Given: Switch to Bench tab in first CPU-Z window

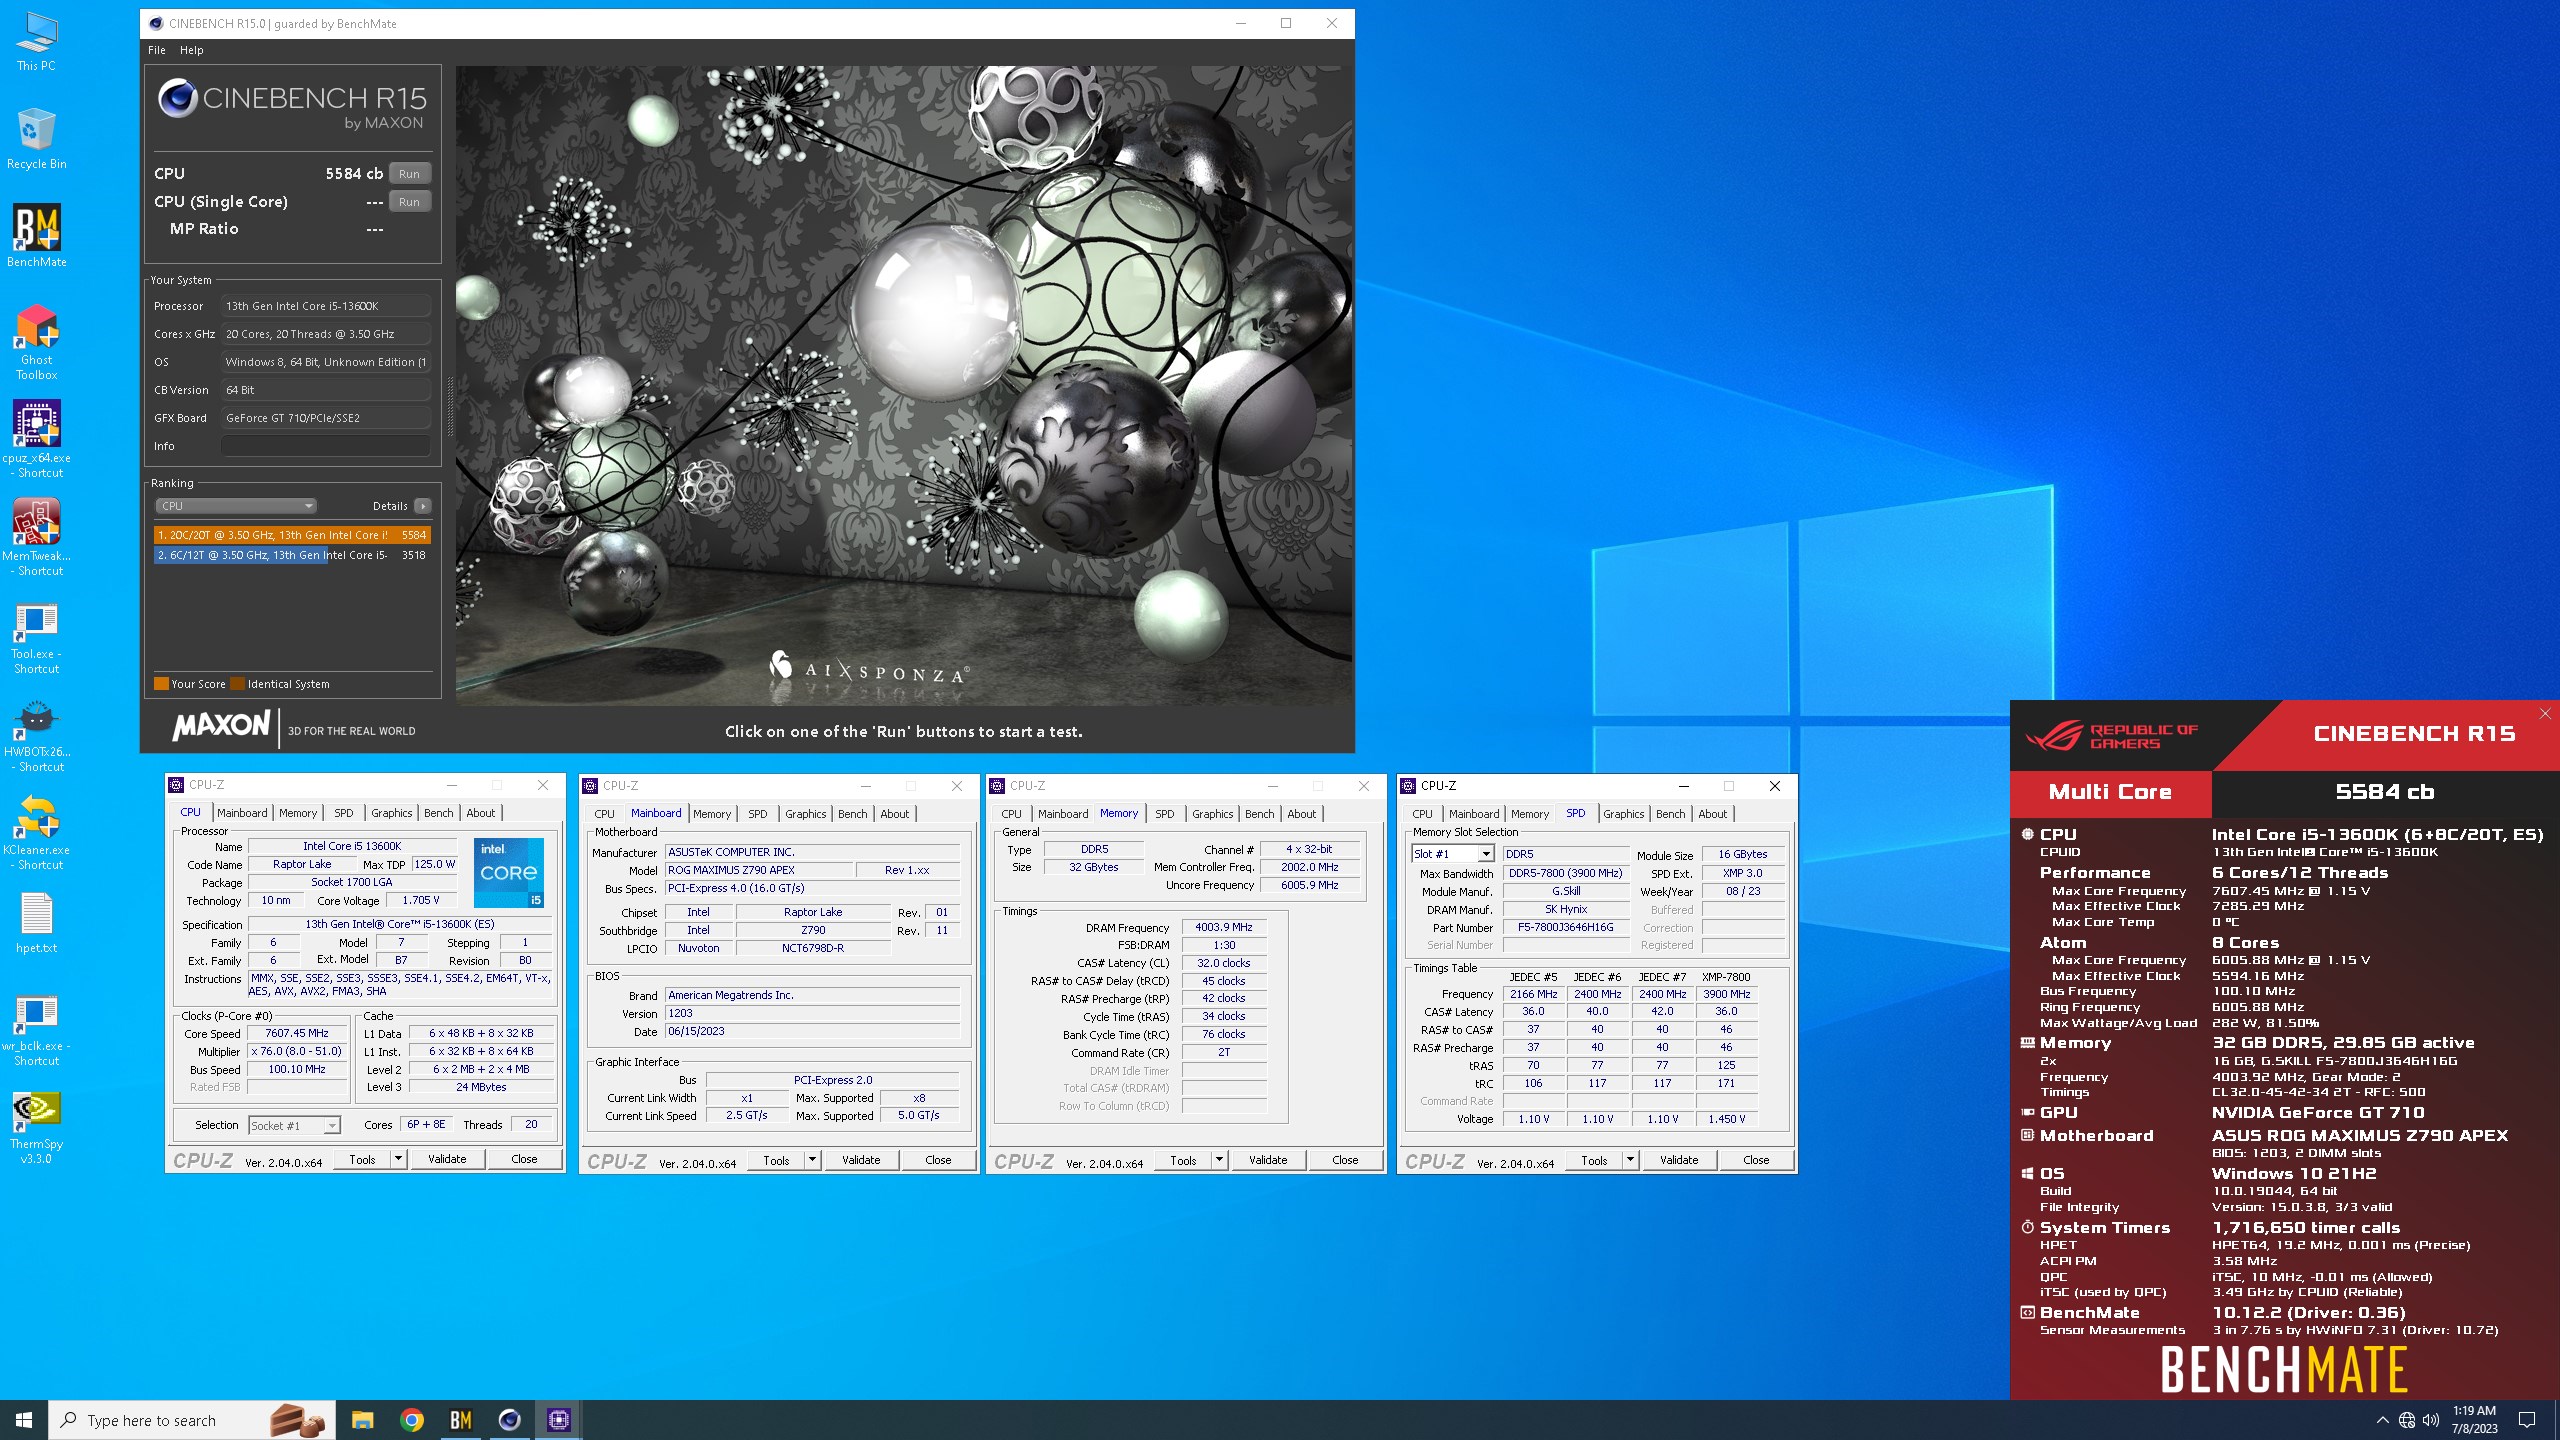Looking at the screenshot, I should [439, 813].
